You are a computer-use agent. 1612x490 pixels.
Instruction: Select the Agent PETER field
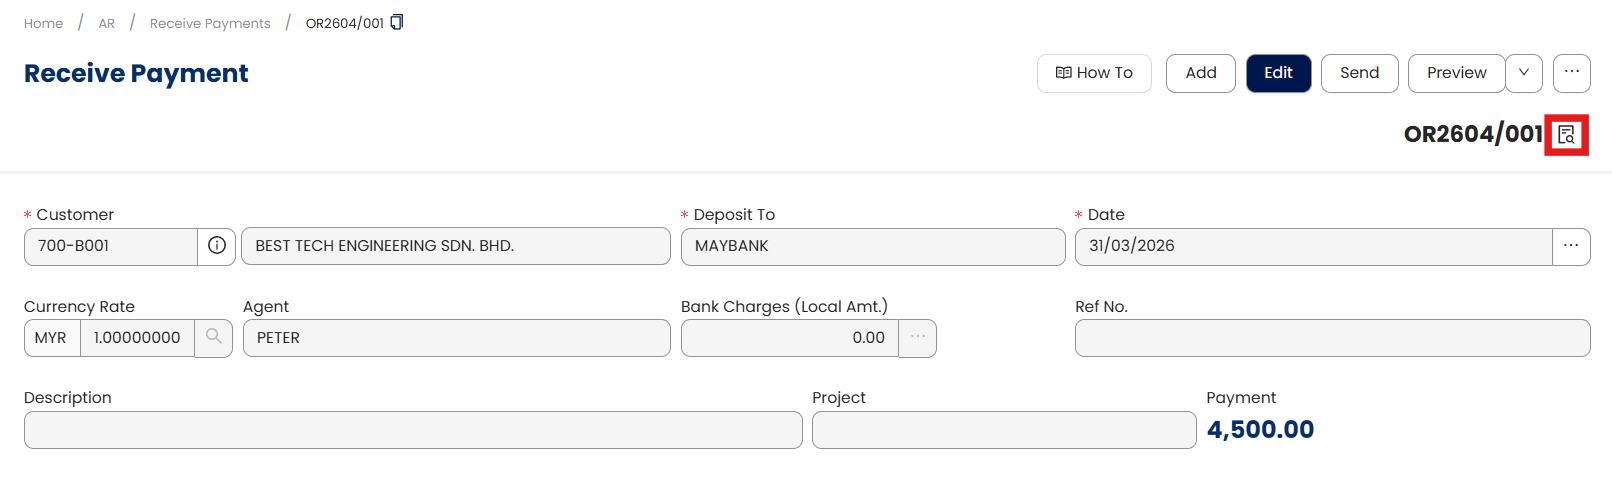tap(456, 338)
